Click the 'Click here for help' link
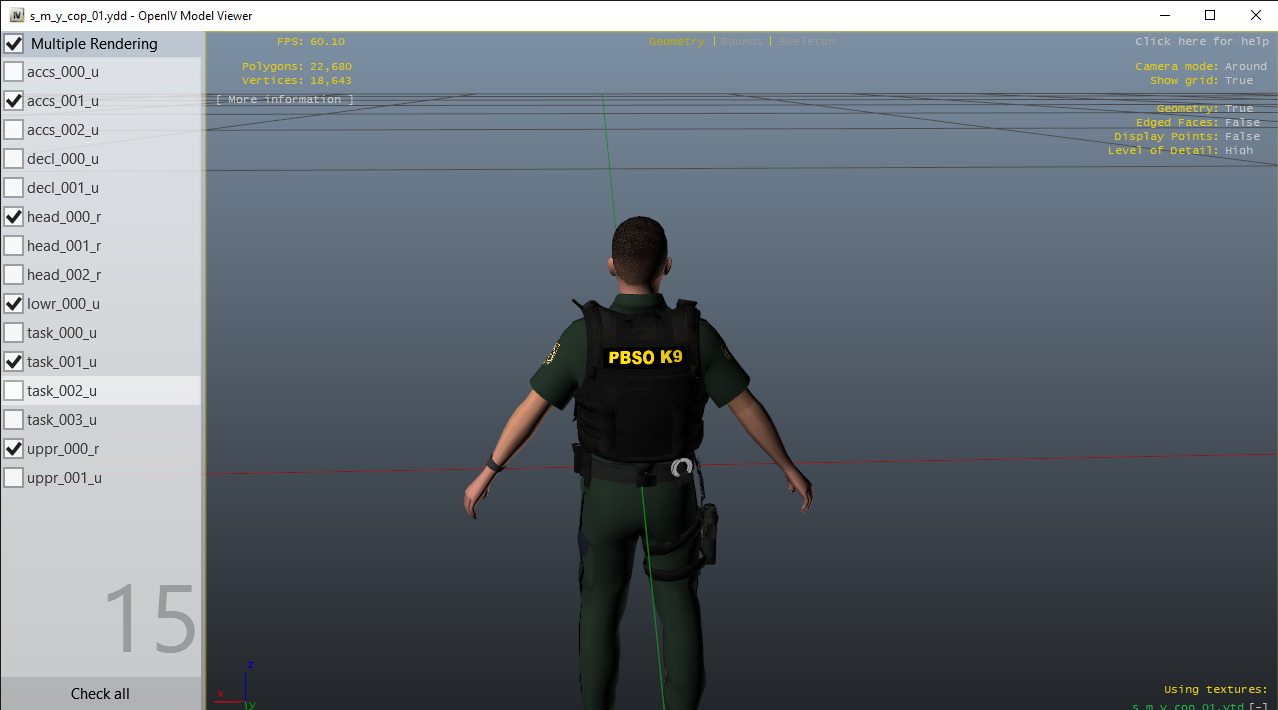The height and width of the screenshot is (710, 1278). coord(1201,42)
